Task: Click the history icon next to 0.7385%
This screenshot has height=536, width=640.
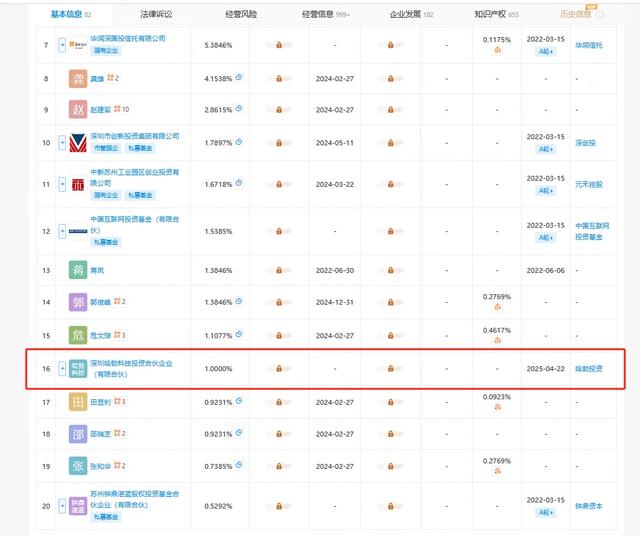Action: tap(239, 465)
